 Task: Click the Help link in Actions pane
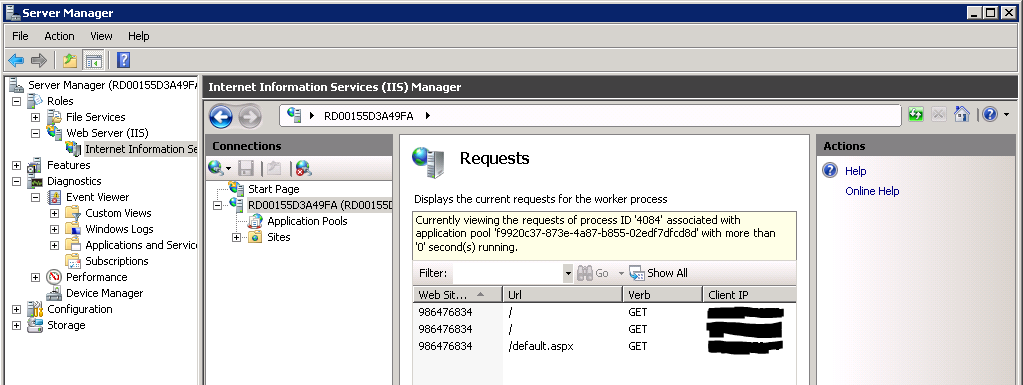coord(855,171)
